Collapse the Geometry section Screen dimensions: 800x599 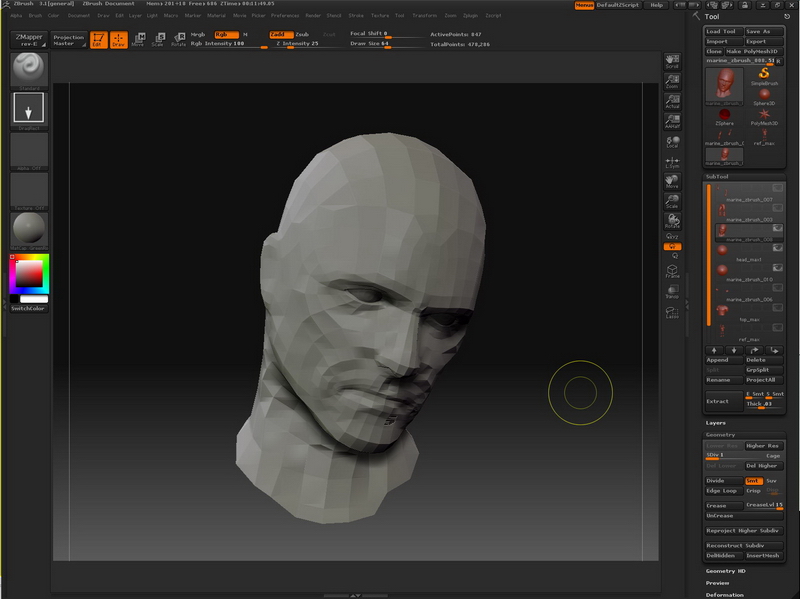tap(720, 435)
